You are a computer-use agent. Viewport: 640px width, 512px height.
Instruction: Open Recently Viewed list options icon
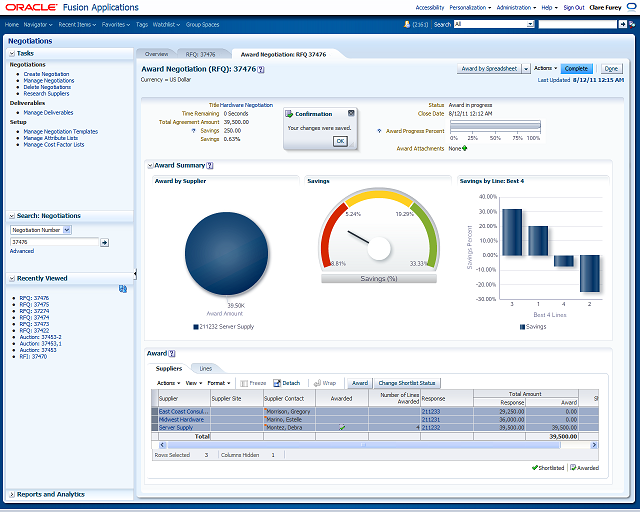122,289
